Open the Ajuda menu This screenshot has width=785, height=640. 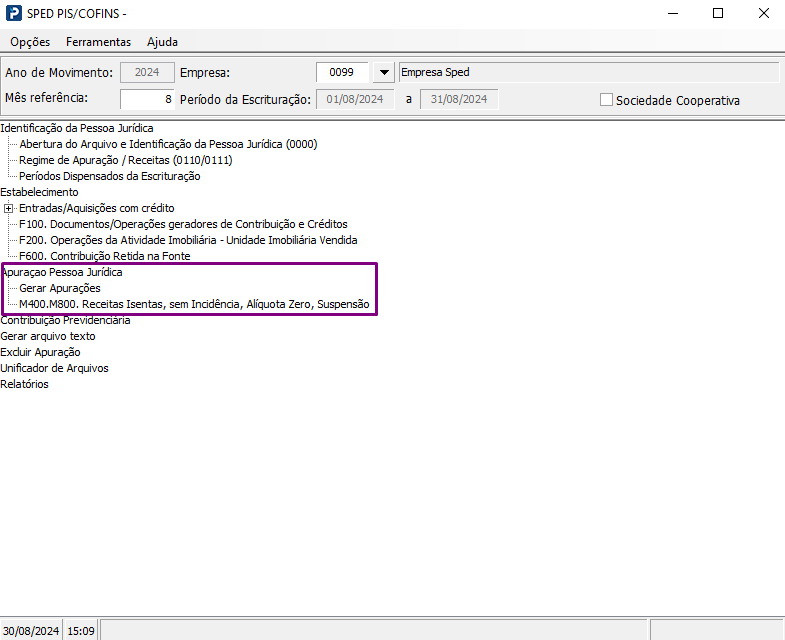click(162, 42)
